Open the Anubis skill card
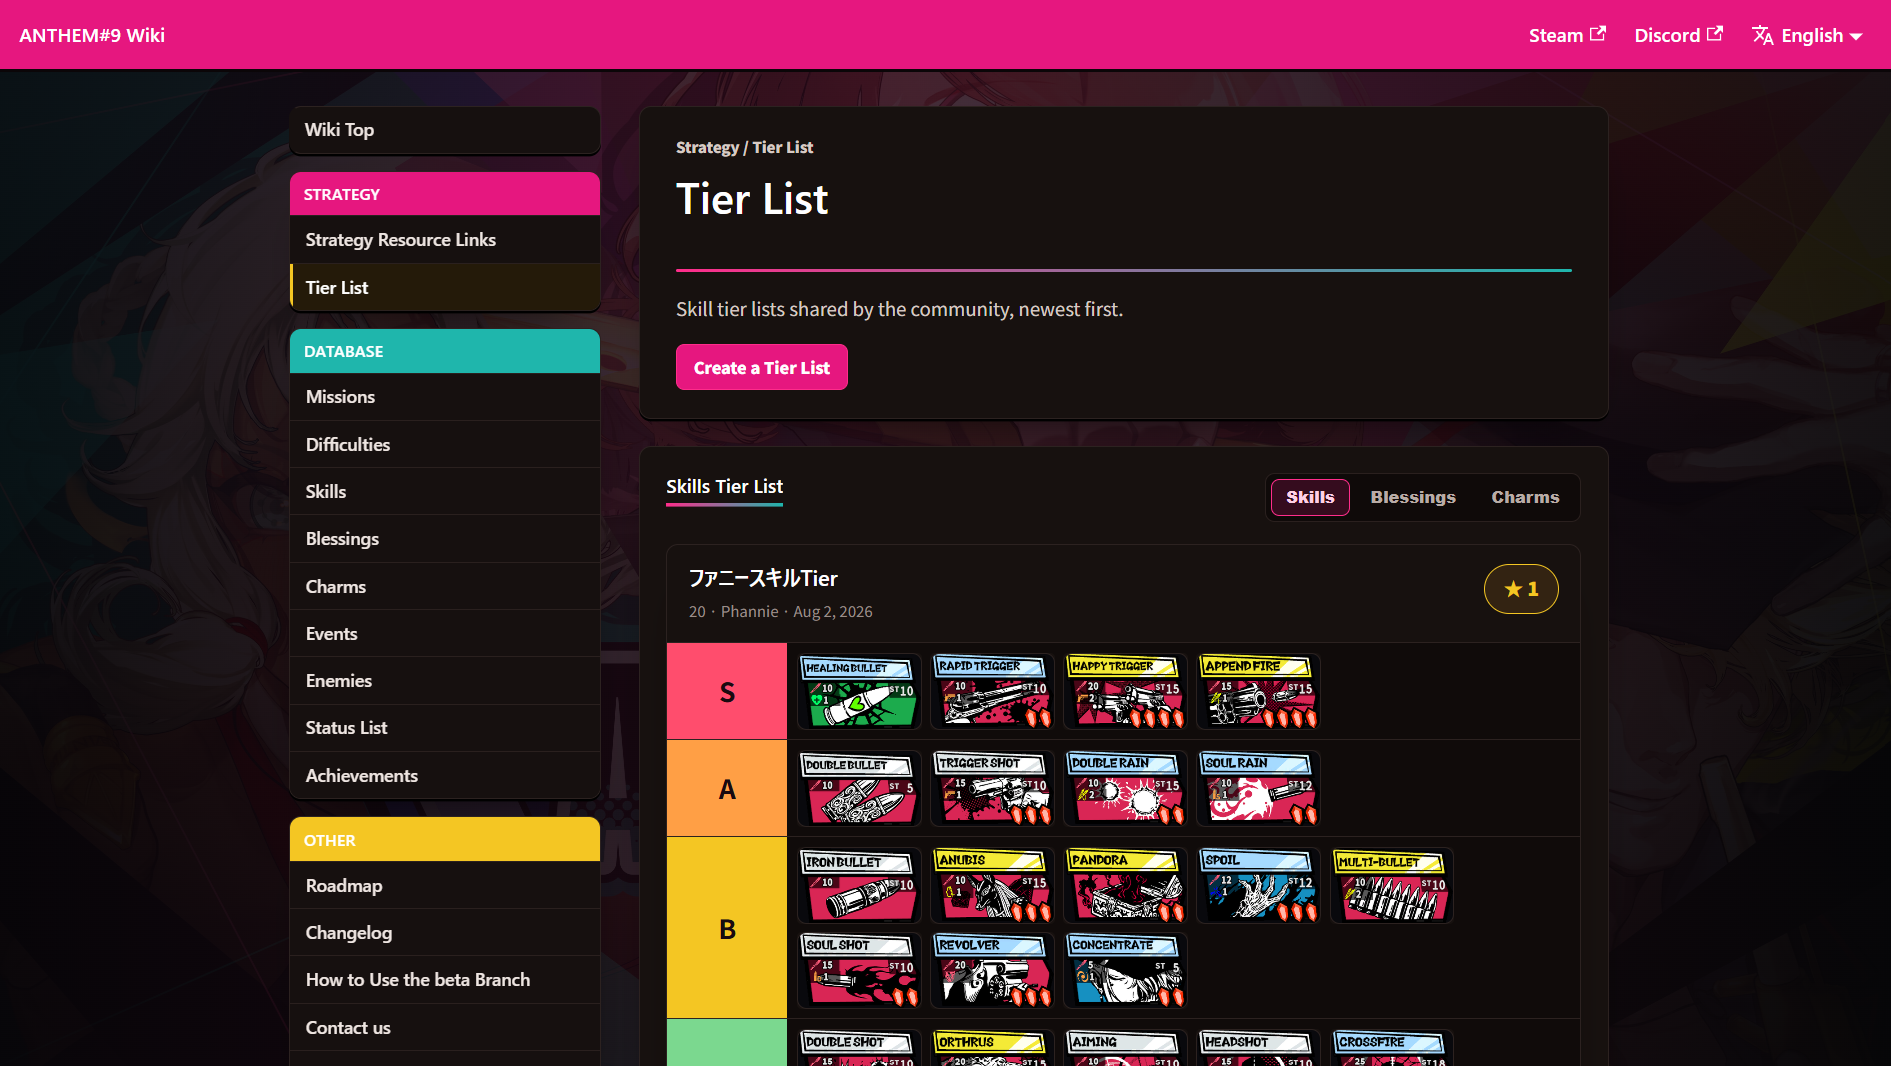 993,885
